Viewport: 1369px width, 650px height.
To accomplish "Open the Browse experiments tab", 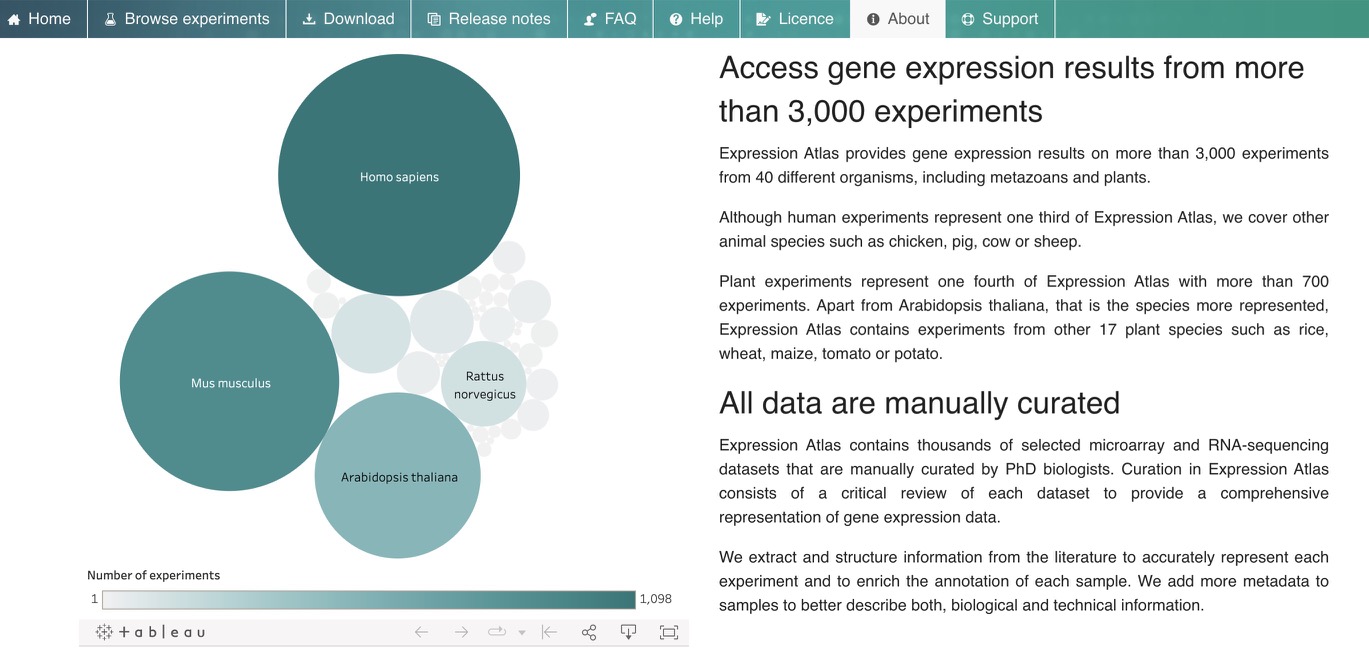I will 187,19.
